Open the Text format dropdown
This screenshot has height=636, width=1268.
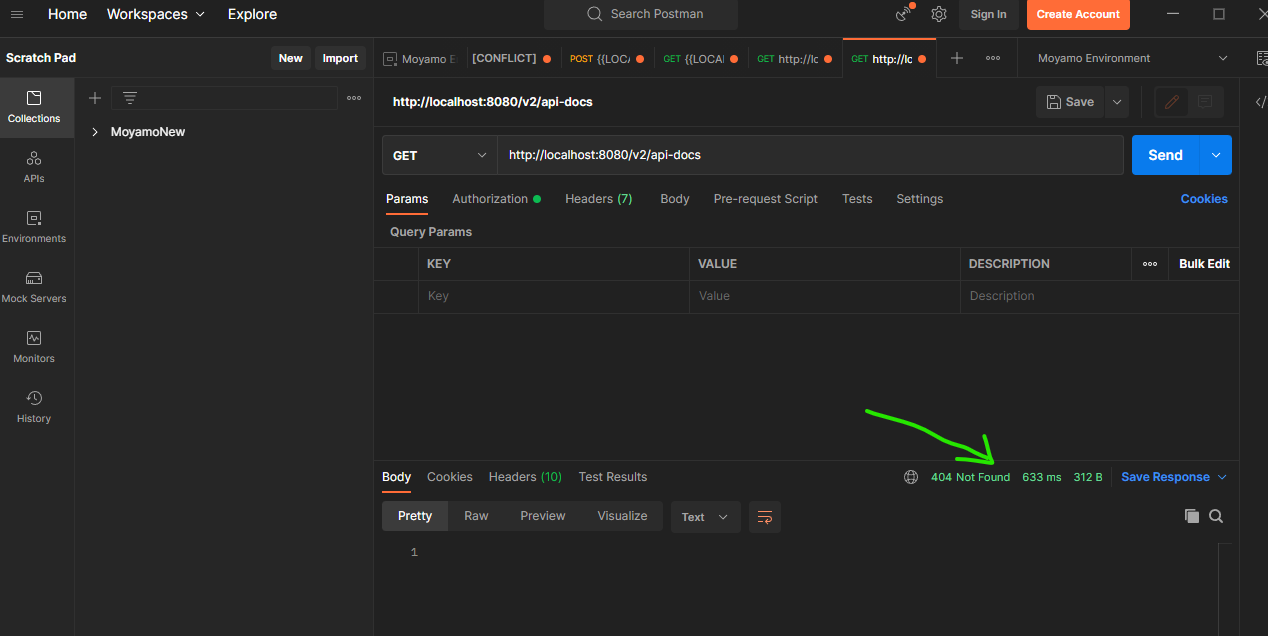[705, 517]
